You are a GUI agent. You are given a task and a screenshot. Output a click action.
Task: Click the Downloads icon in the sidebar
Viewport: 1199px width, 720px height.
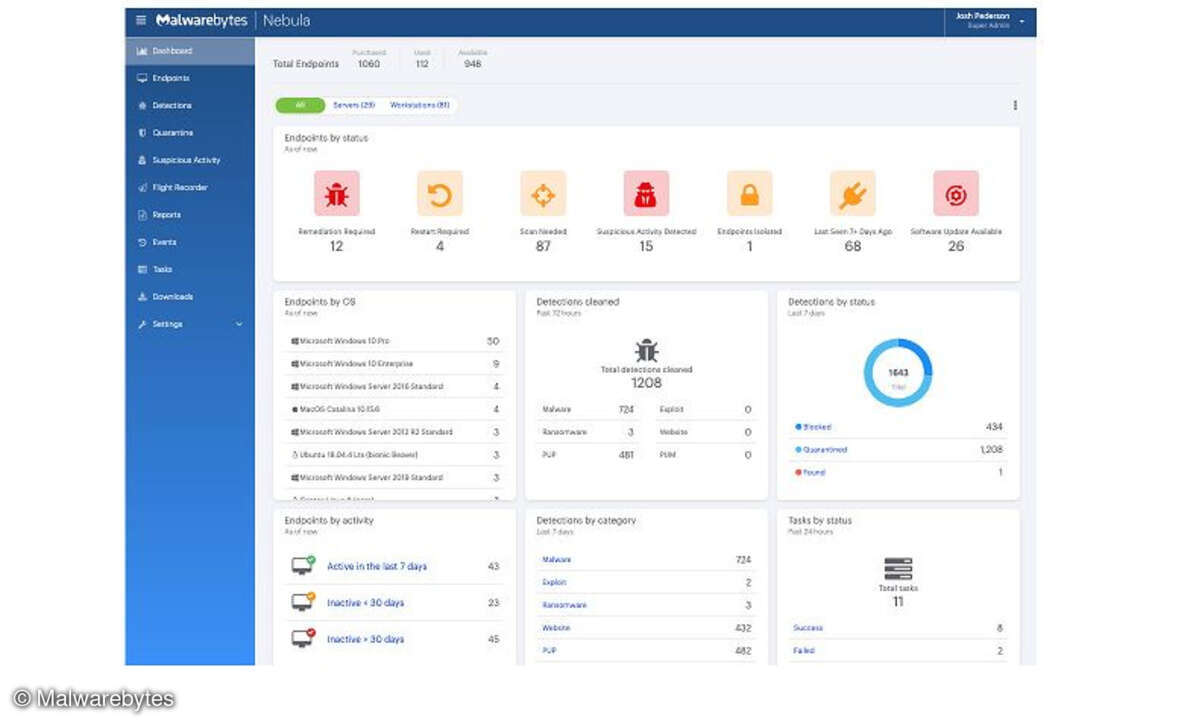141,297
